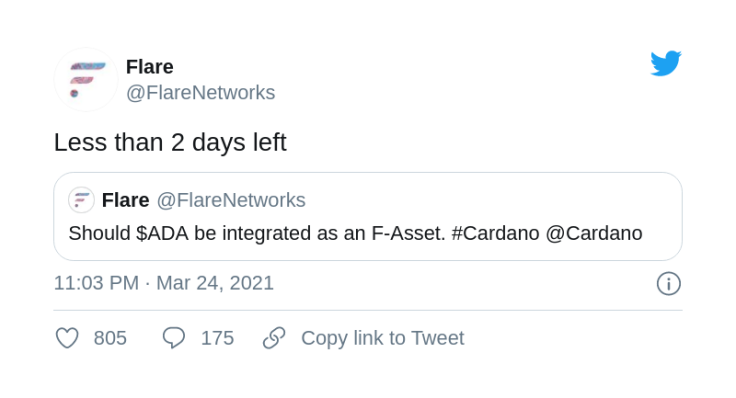Open the quoted tweet about $ADA F-Asset

coord(368,216)
